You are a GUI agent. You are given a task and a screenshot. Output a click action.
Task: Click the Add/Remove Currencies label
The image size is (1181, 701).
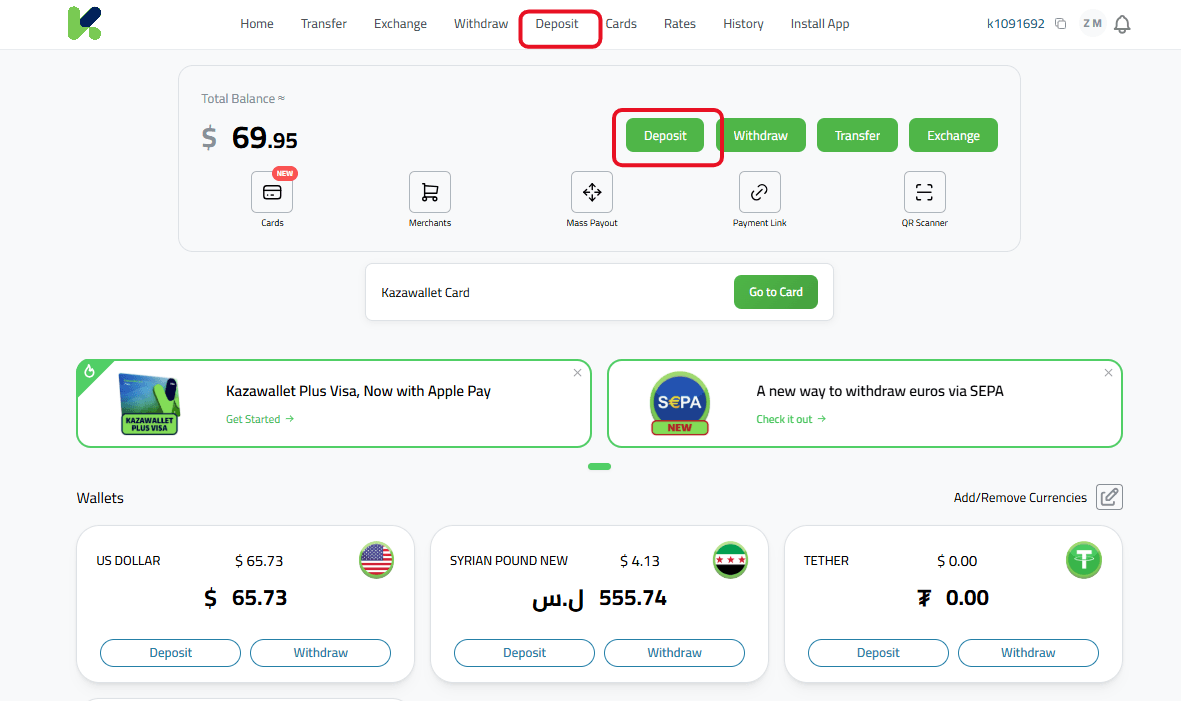[x=1020, y=498]
